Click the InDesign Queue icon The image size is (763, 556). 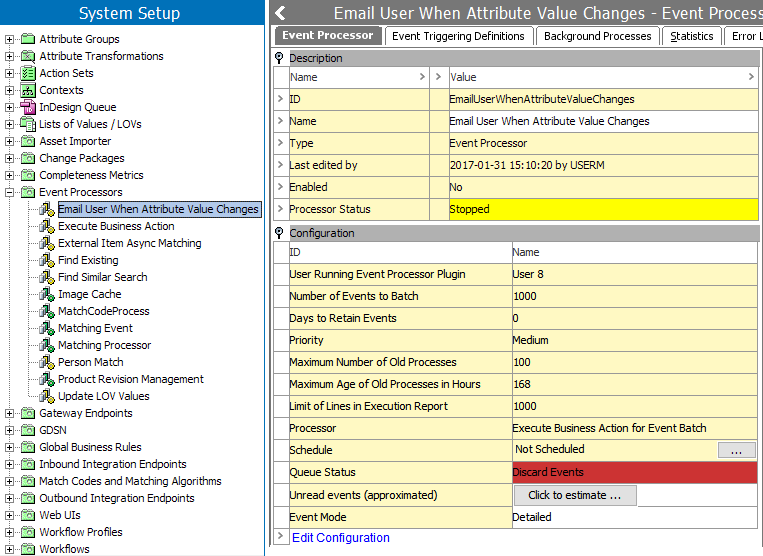point(28,107)
